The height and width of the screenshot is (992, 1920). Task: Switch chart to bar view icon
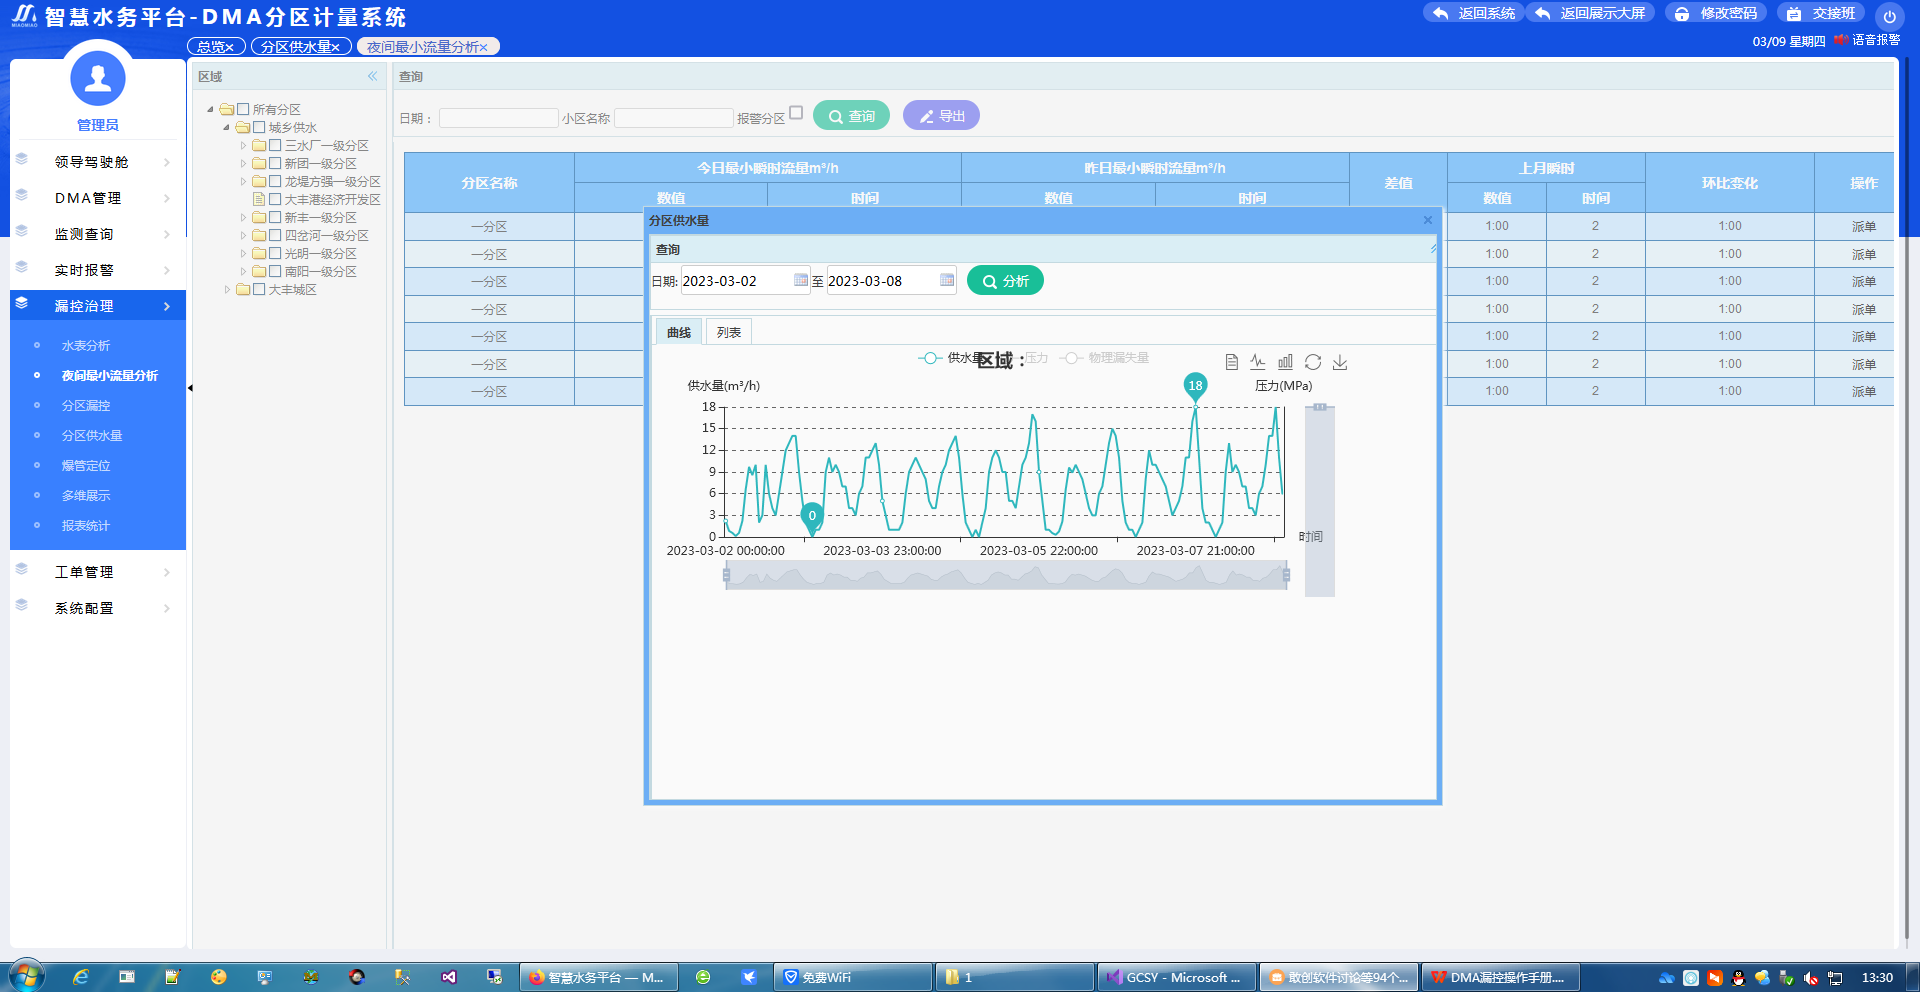(1285, 362)
